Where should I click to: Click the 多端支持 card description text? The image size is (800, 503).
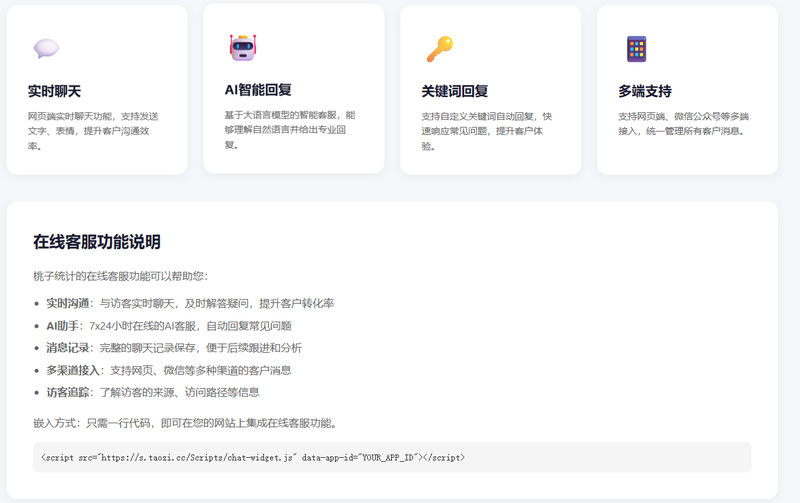(x=683, y=123)
